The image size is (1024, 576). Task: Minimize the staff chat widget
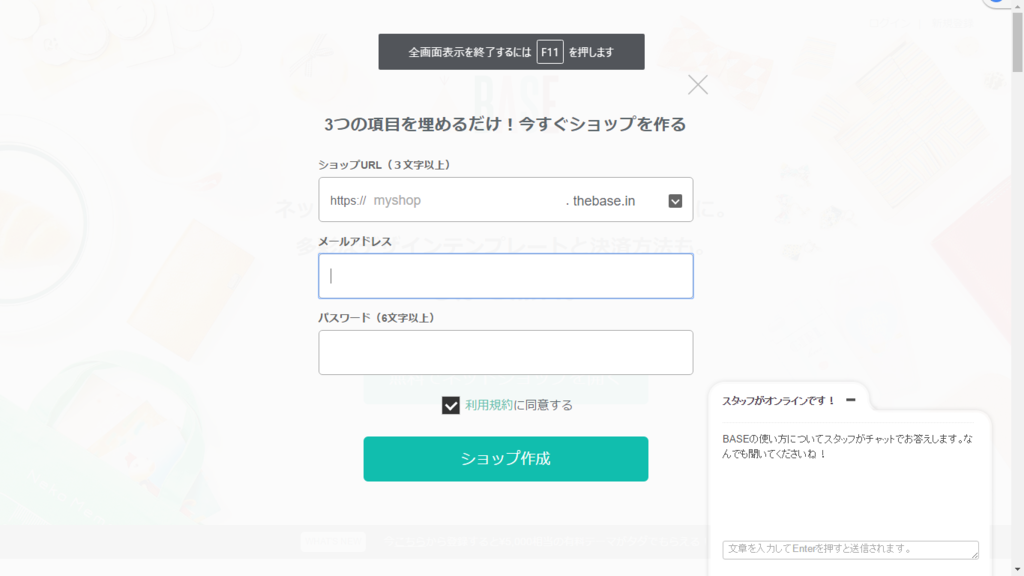click(x=850, y=400)
